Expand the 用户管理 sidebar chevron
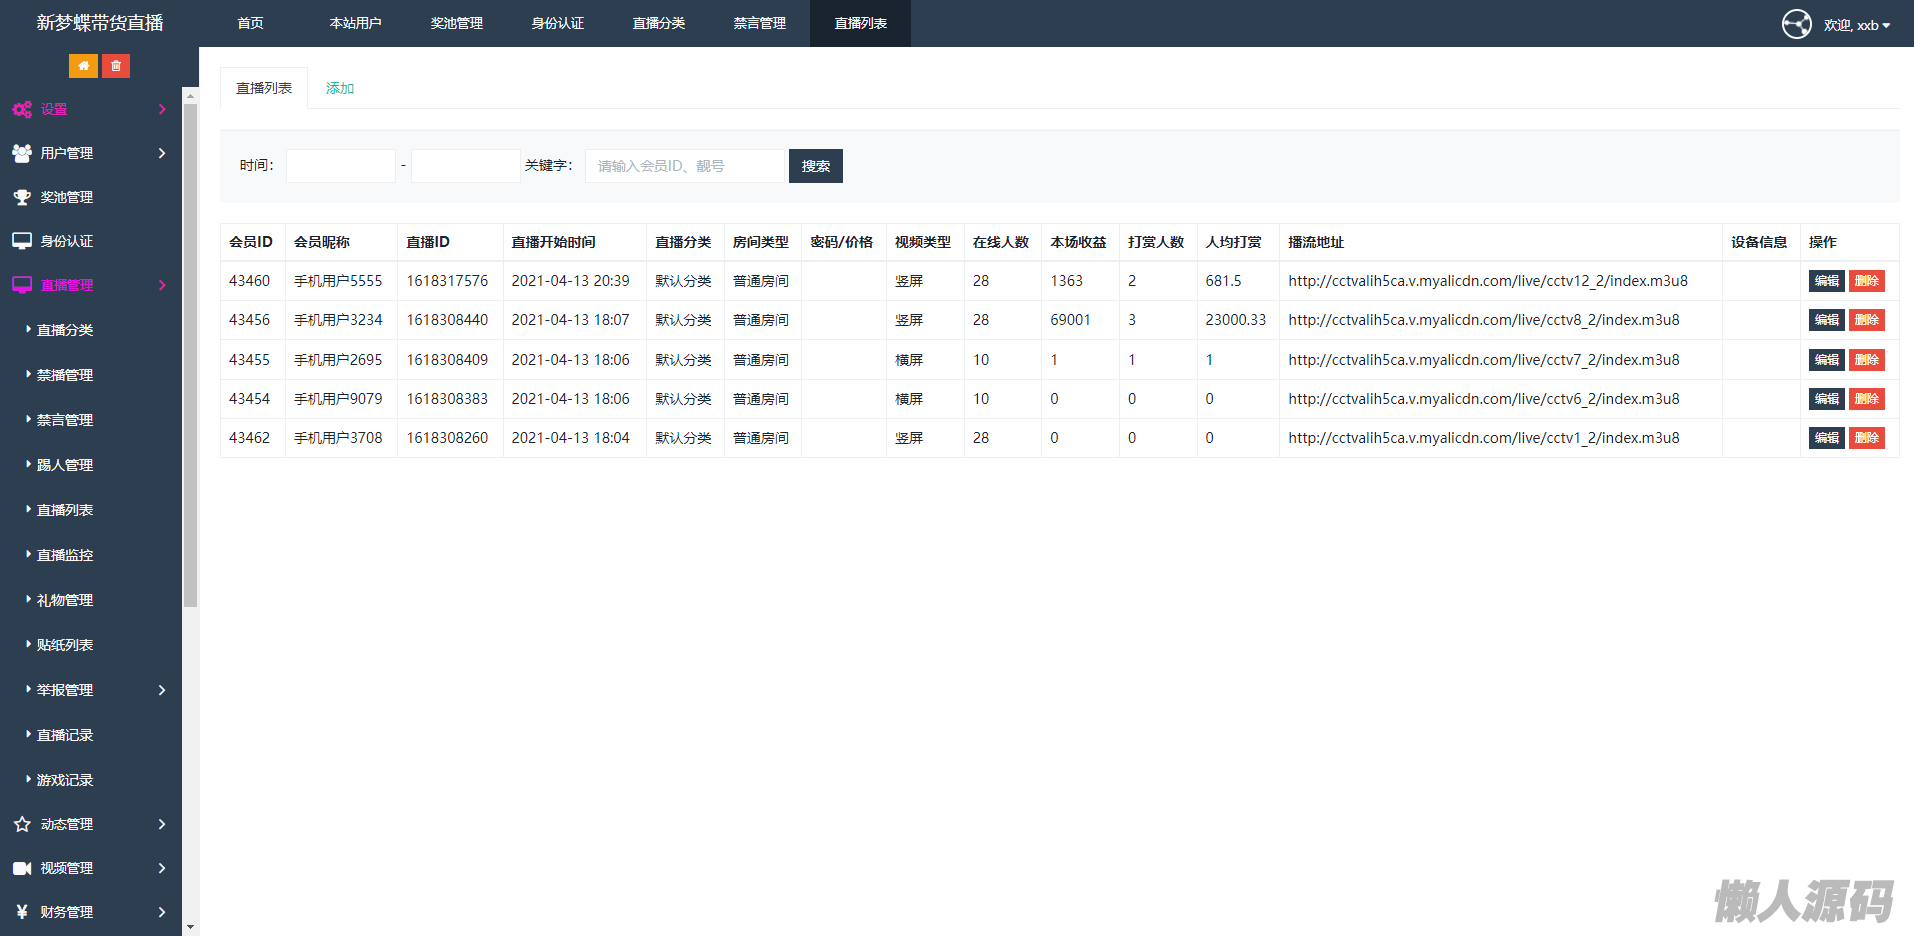Image resolution: width=1914 pixels, height=936 pixels. 162,153
